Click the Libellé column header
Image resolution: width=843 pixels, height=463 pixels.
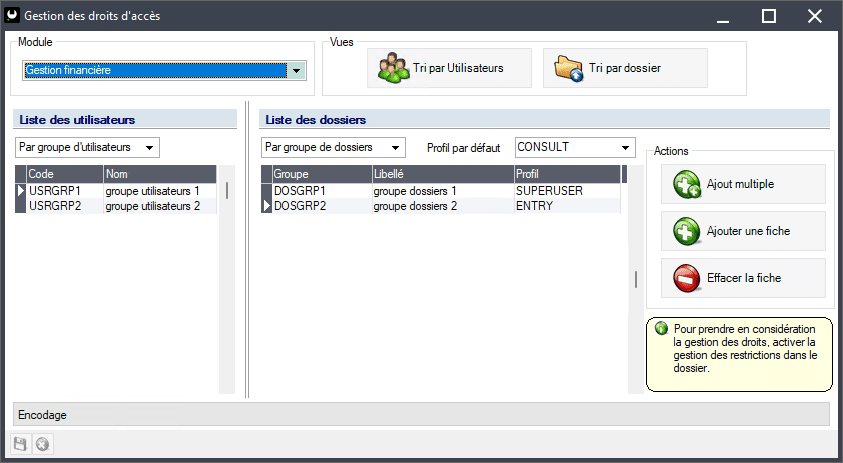[440, 174]
